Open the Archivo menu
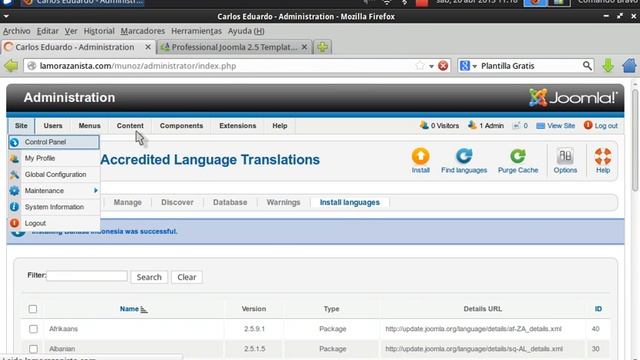 pos(17,31)
